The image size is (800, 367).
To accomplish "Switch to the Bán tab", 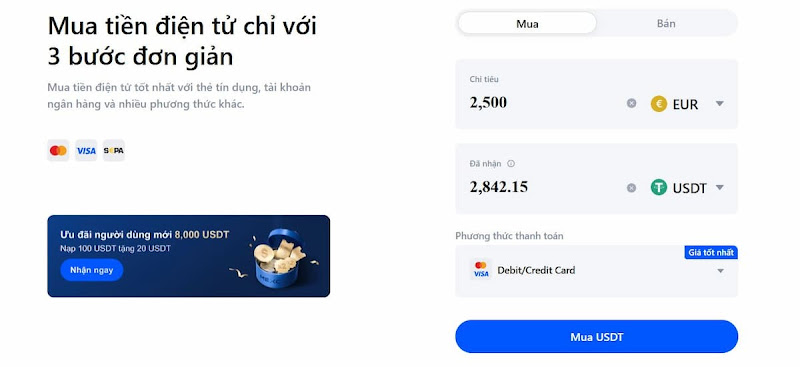I will (666, 23).
